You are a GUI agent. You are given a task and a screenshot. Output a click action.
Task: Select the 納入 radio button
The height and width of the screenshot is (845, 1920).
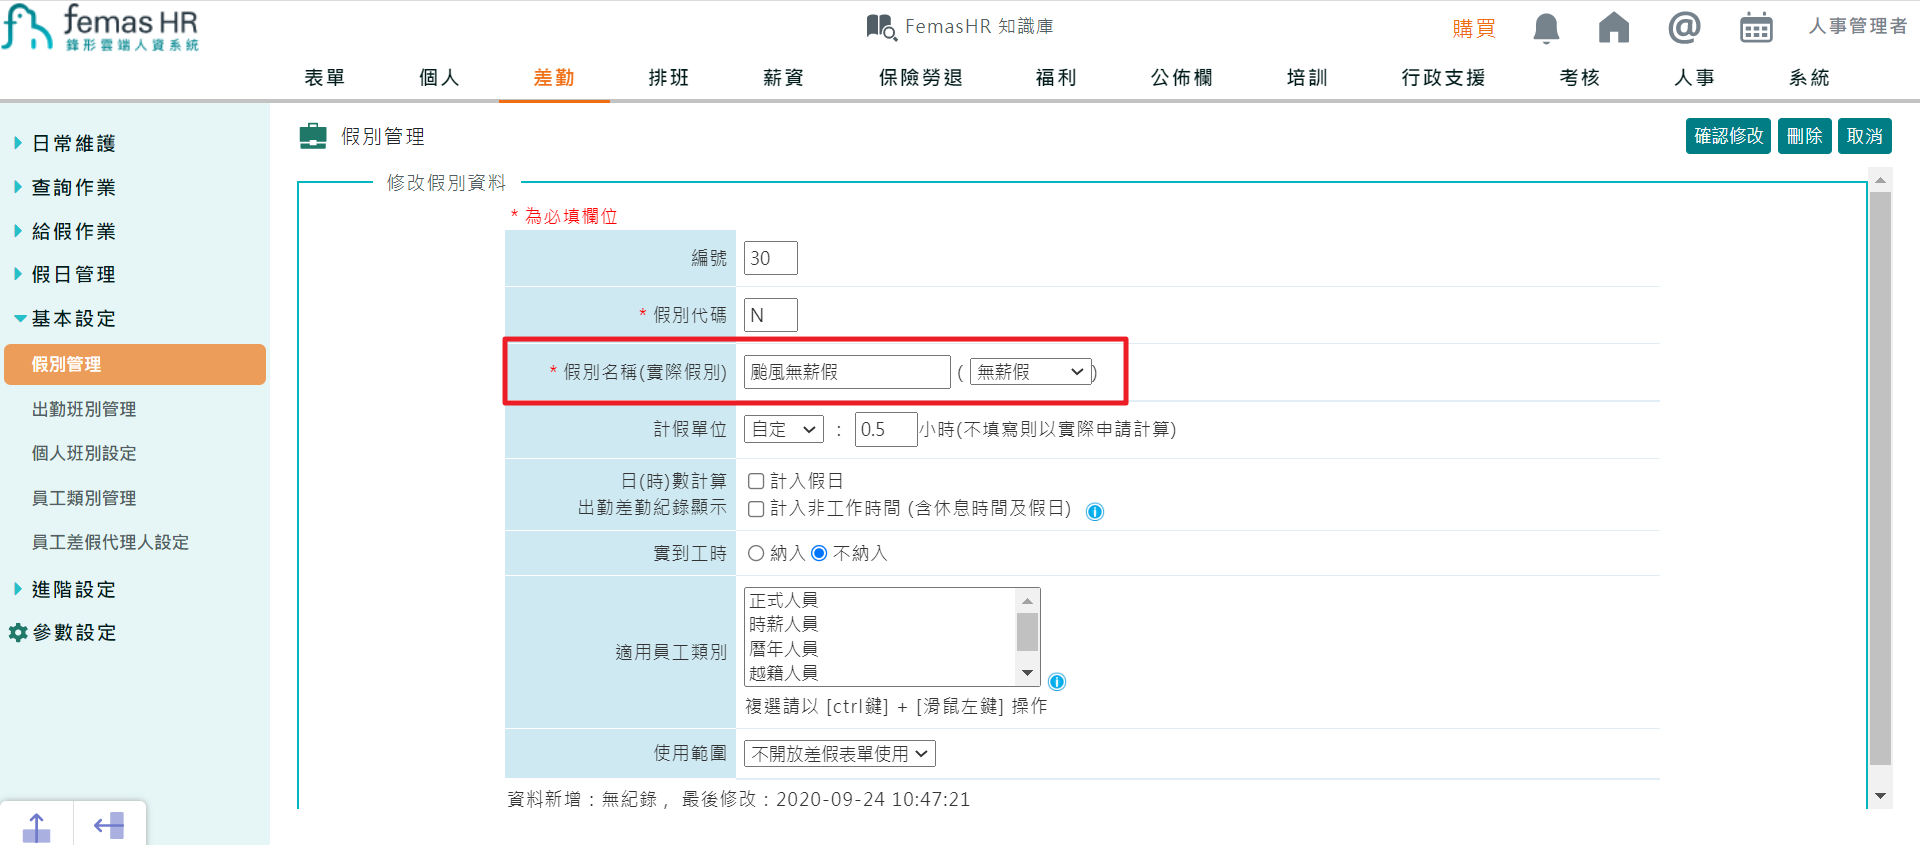[756, 553]
